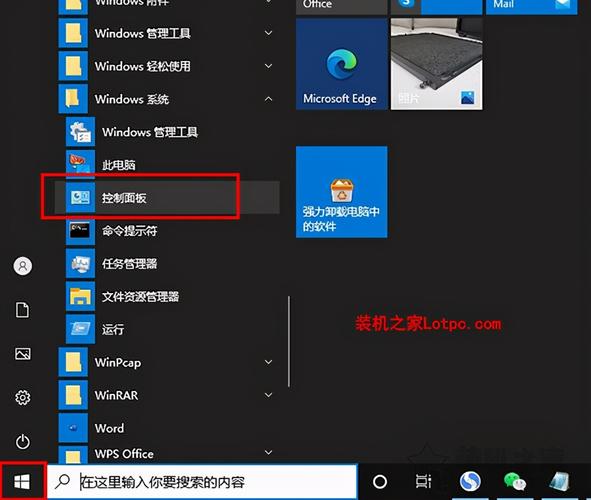The width and height of the screenshot is (591, 500).
Task: Open the Run (运行) icon
Action: point(80,329)
